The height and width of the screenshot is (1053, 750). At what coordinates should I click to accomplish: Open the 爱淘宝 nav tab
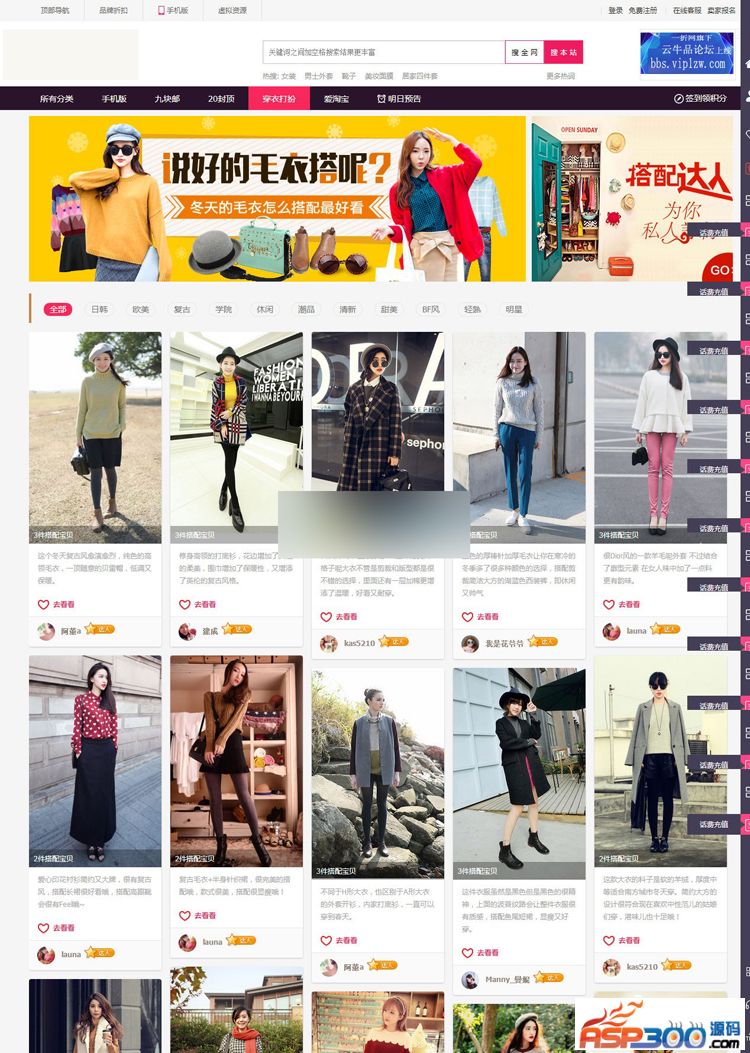[x=336, y=99]
